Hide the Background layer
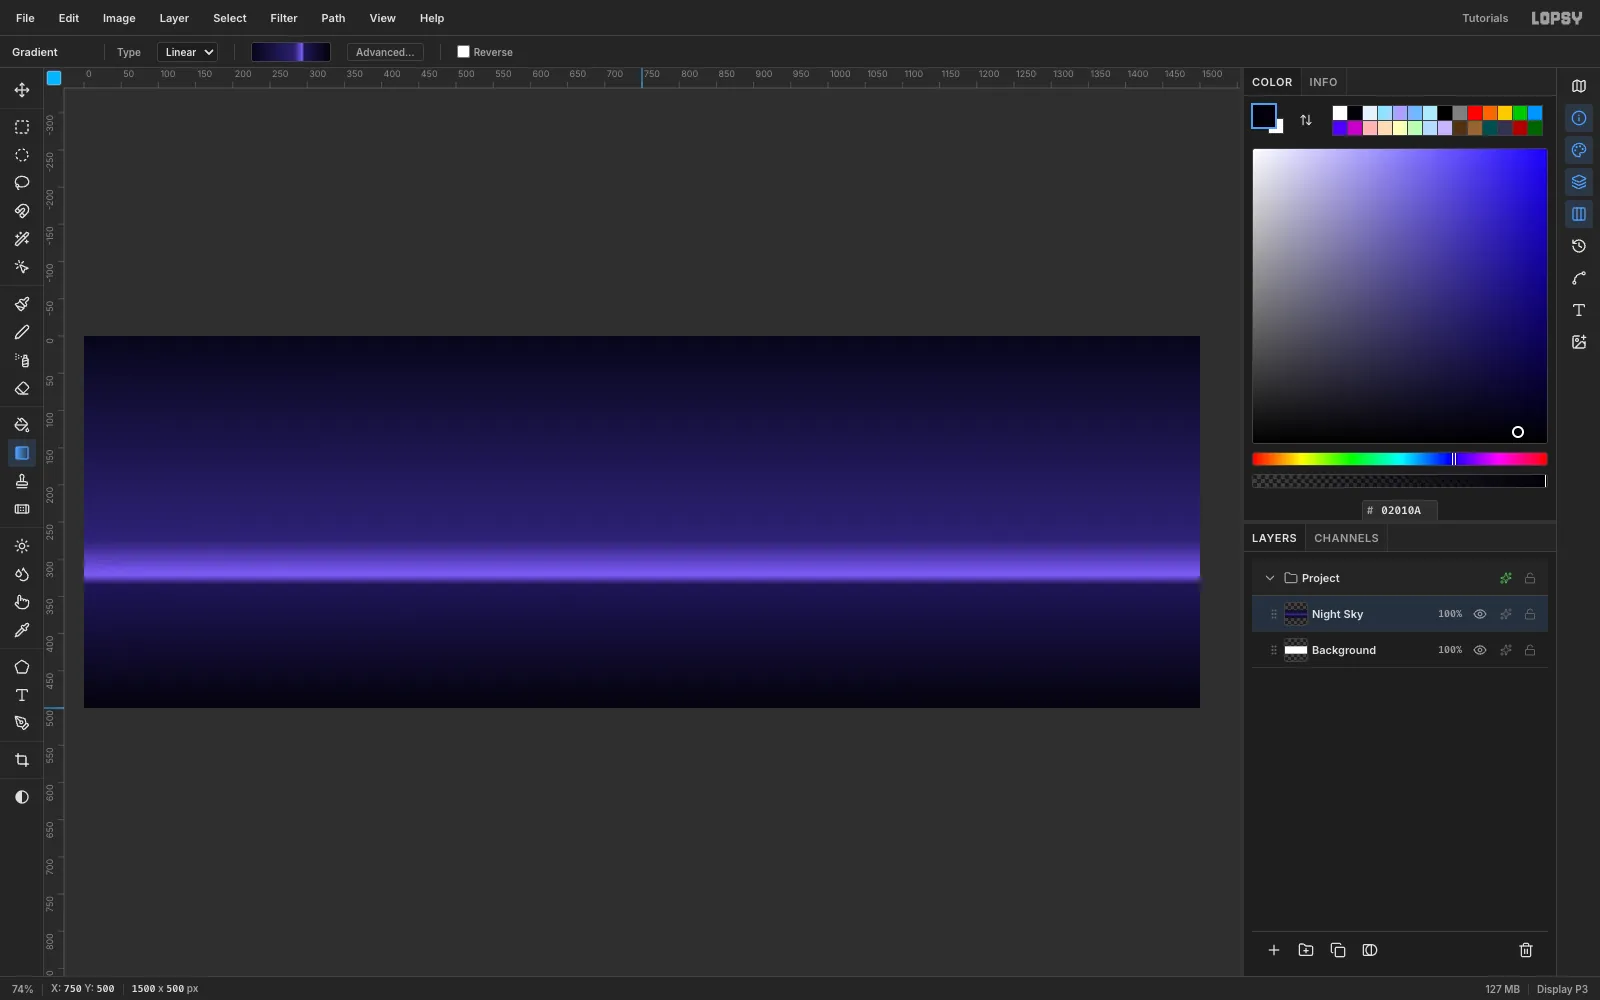Viewport: 1600px width, 1000px height. tap(1480, 650)
